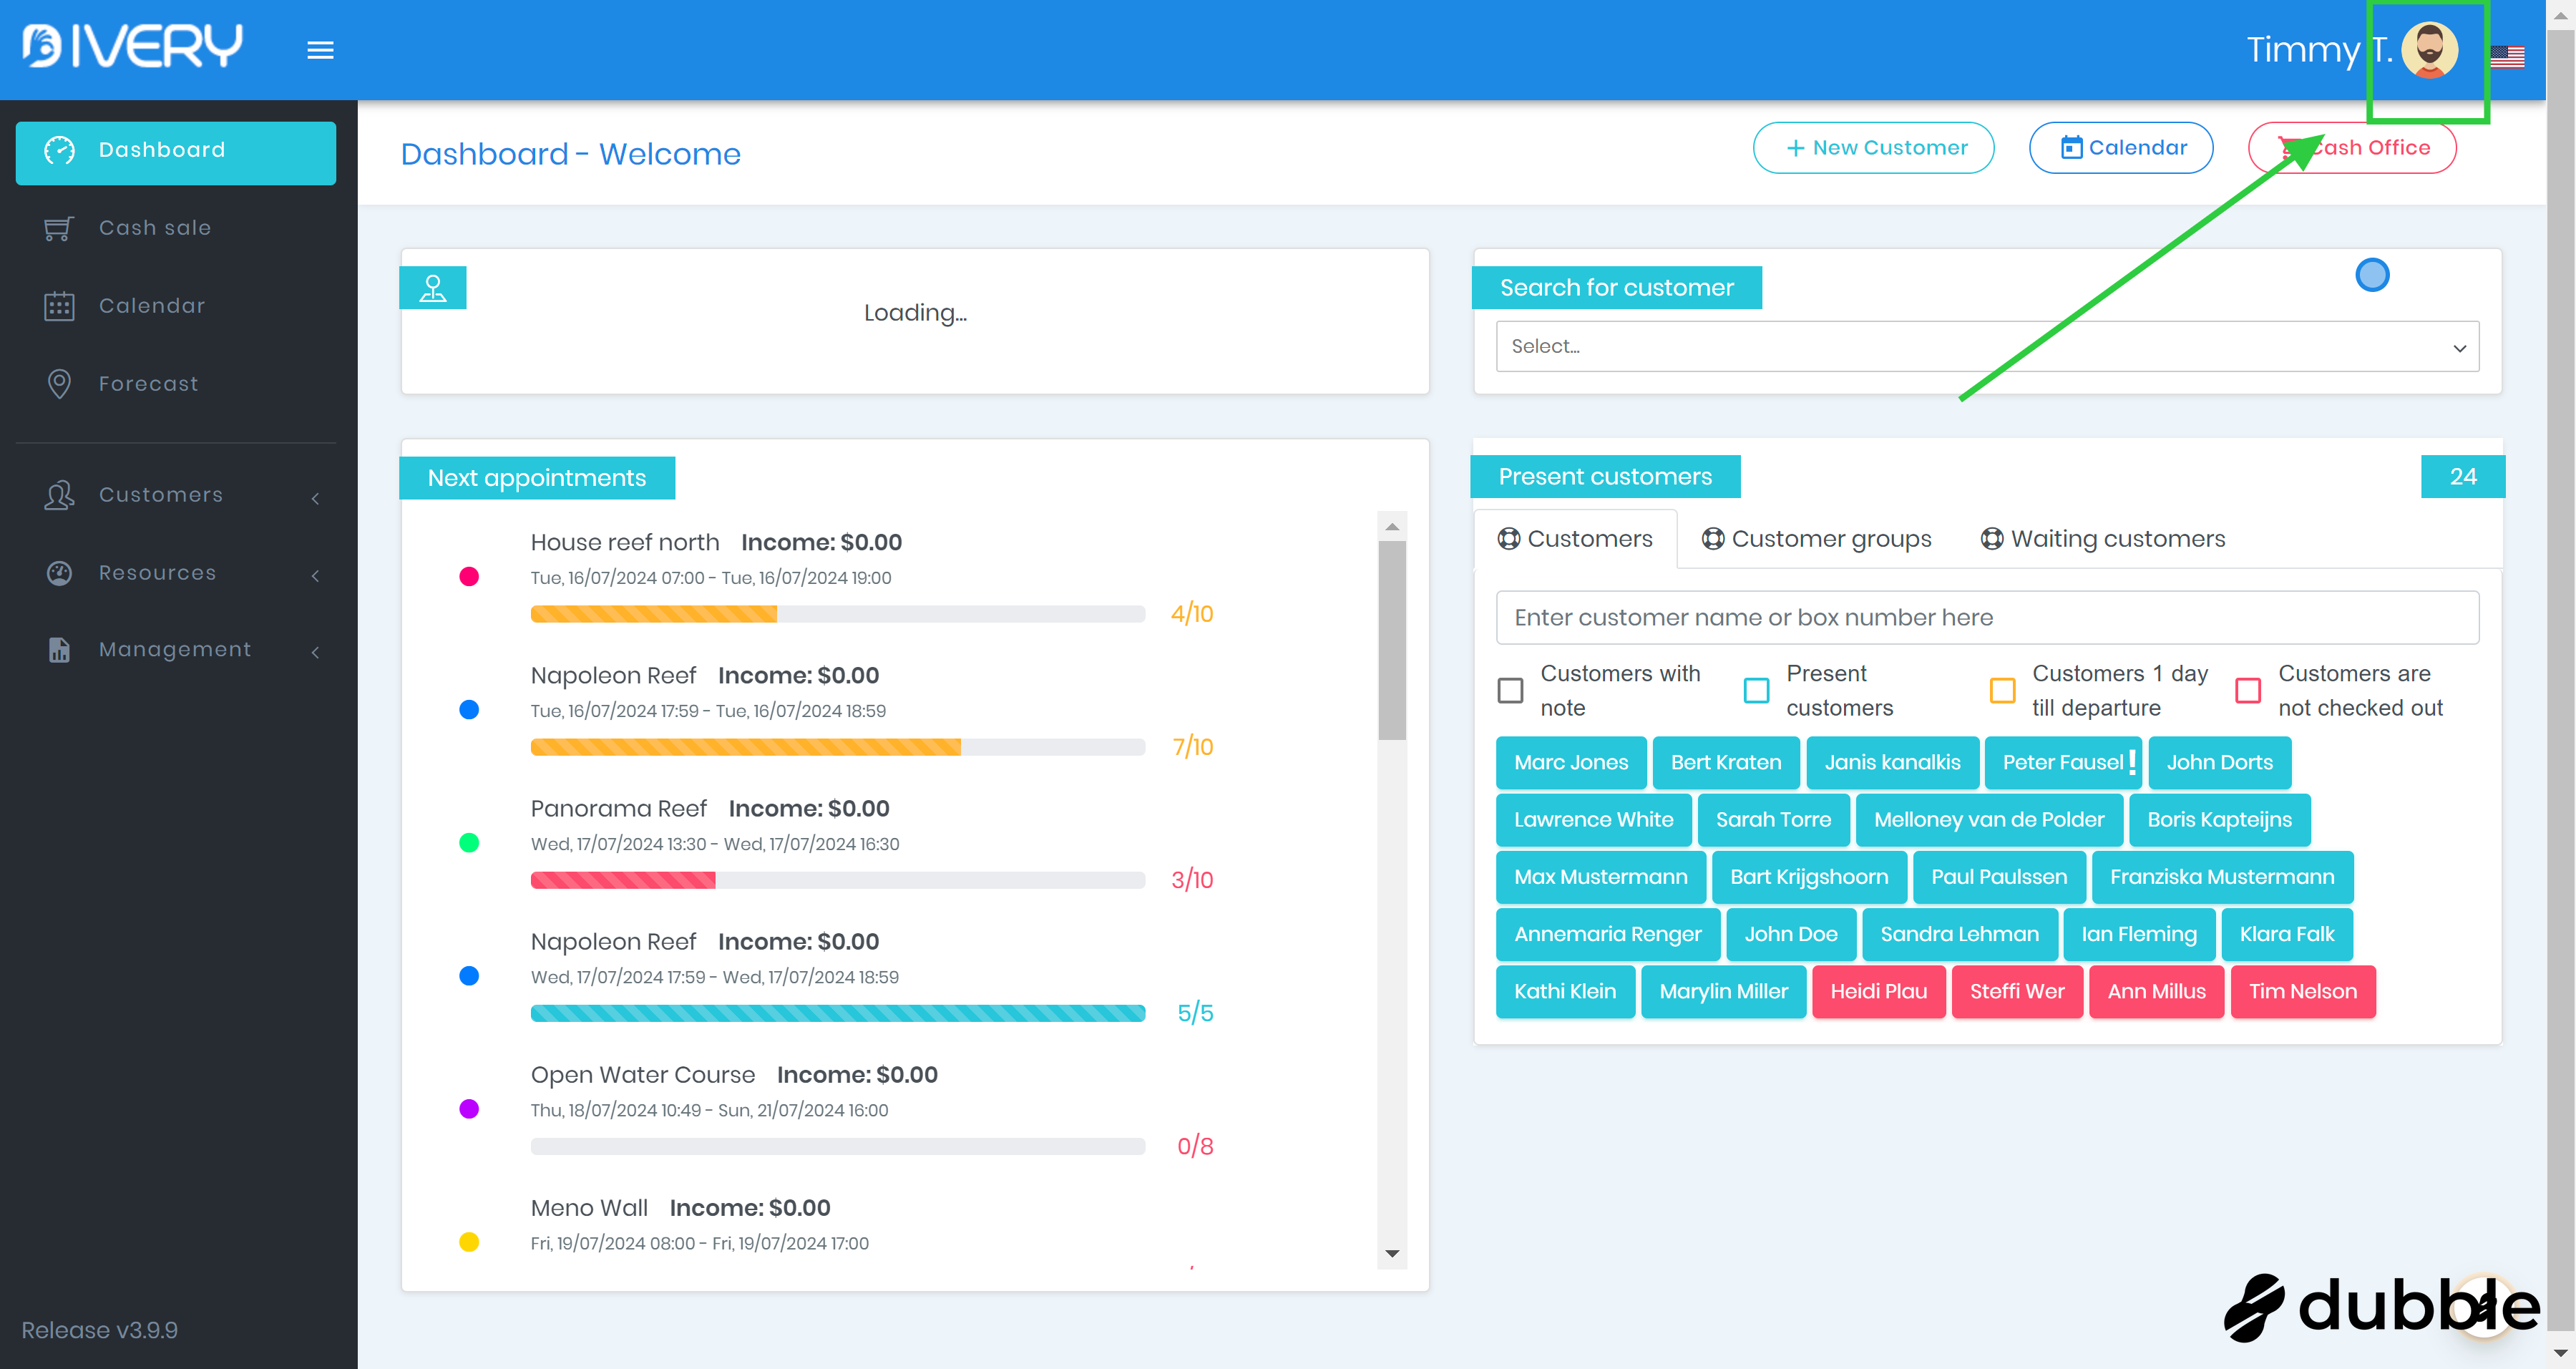Click the green dot for Panorama Reef
This screenshot has width=2576, height=1369.
coord(469,843)
